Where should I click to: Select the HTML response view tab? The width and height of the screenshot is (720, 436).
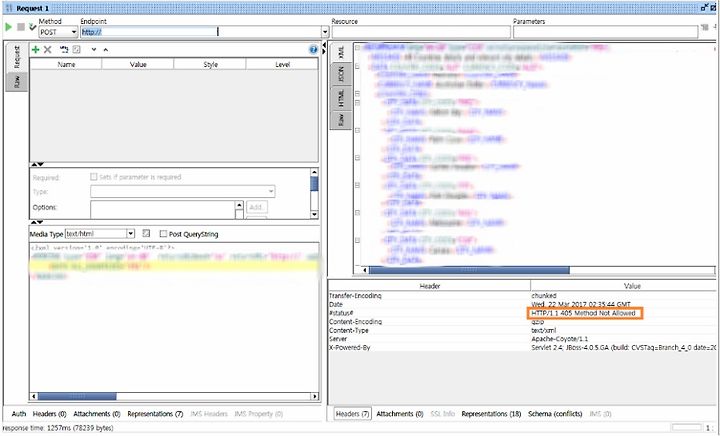(341, 98)
